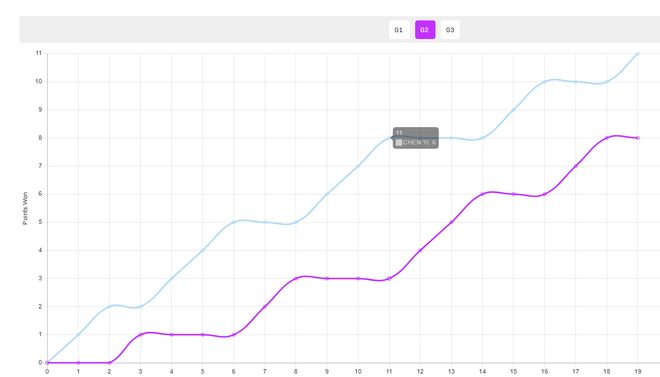This screenshot has height=377, width=660.
Task: Select the blue data point at rally 9
Action: (x=327, y=194)
